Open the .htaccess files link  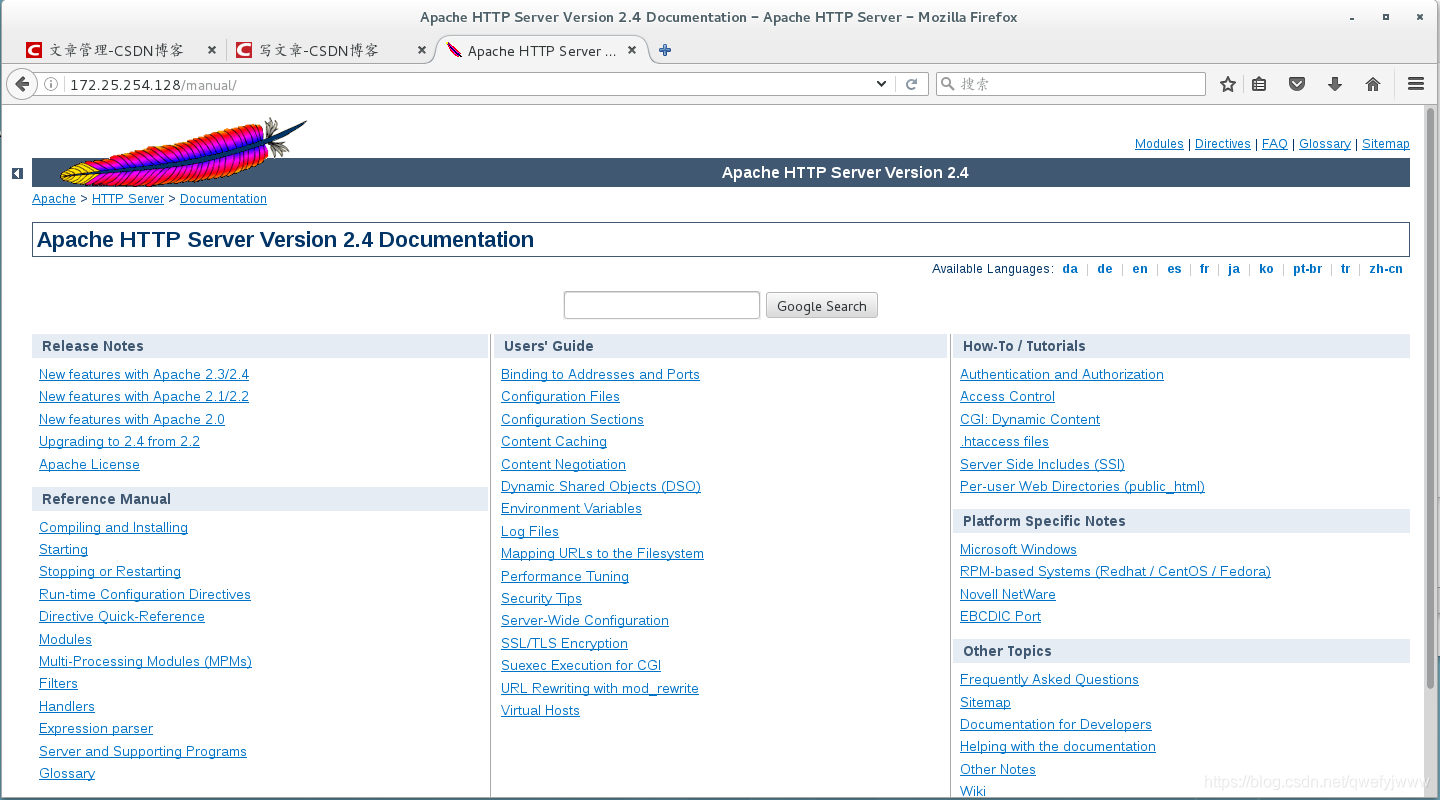point(1004,441)
